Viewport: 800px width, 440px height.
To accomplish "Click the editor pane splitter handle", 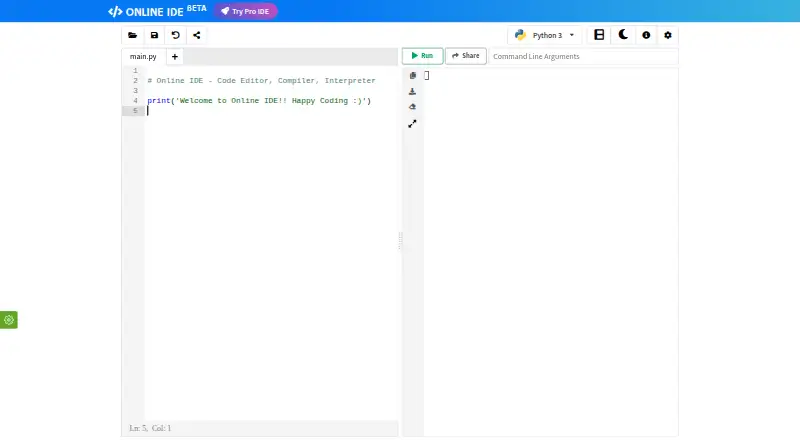I will click(x=400, y=241).
